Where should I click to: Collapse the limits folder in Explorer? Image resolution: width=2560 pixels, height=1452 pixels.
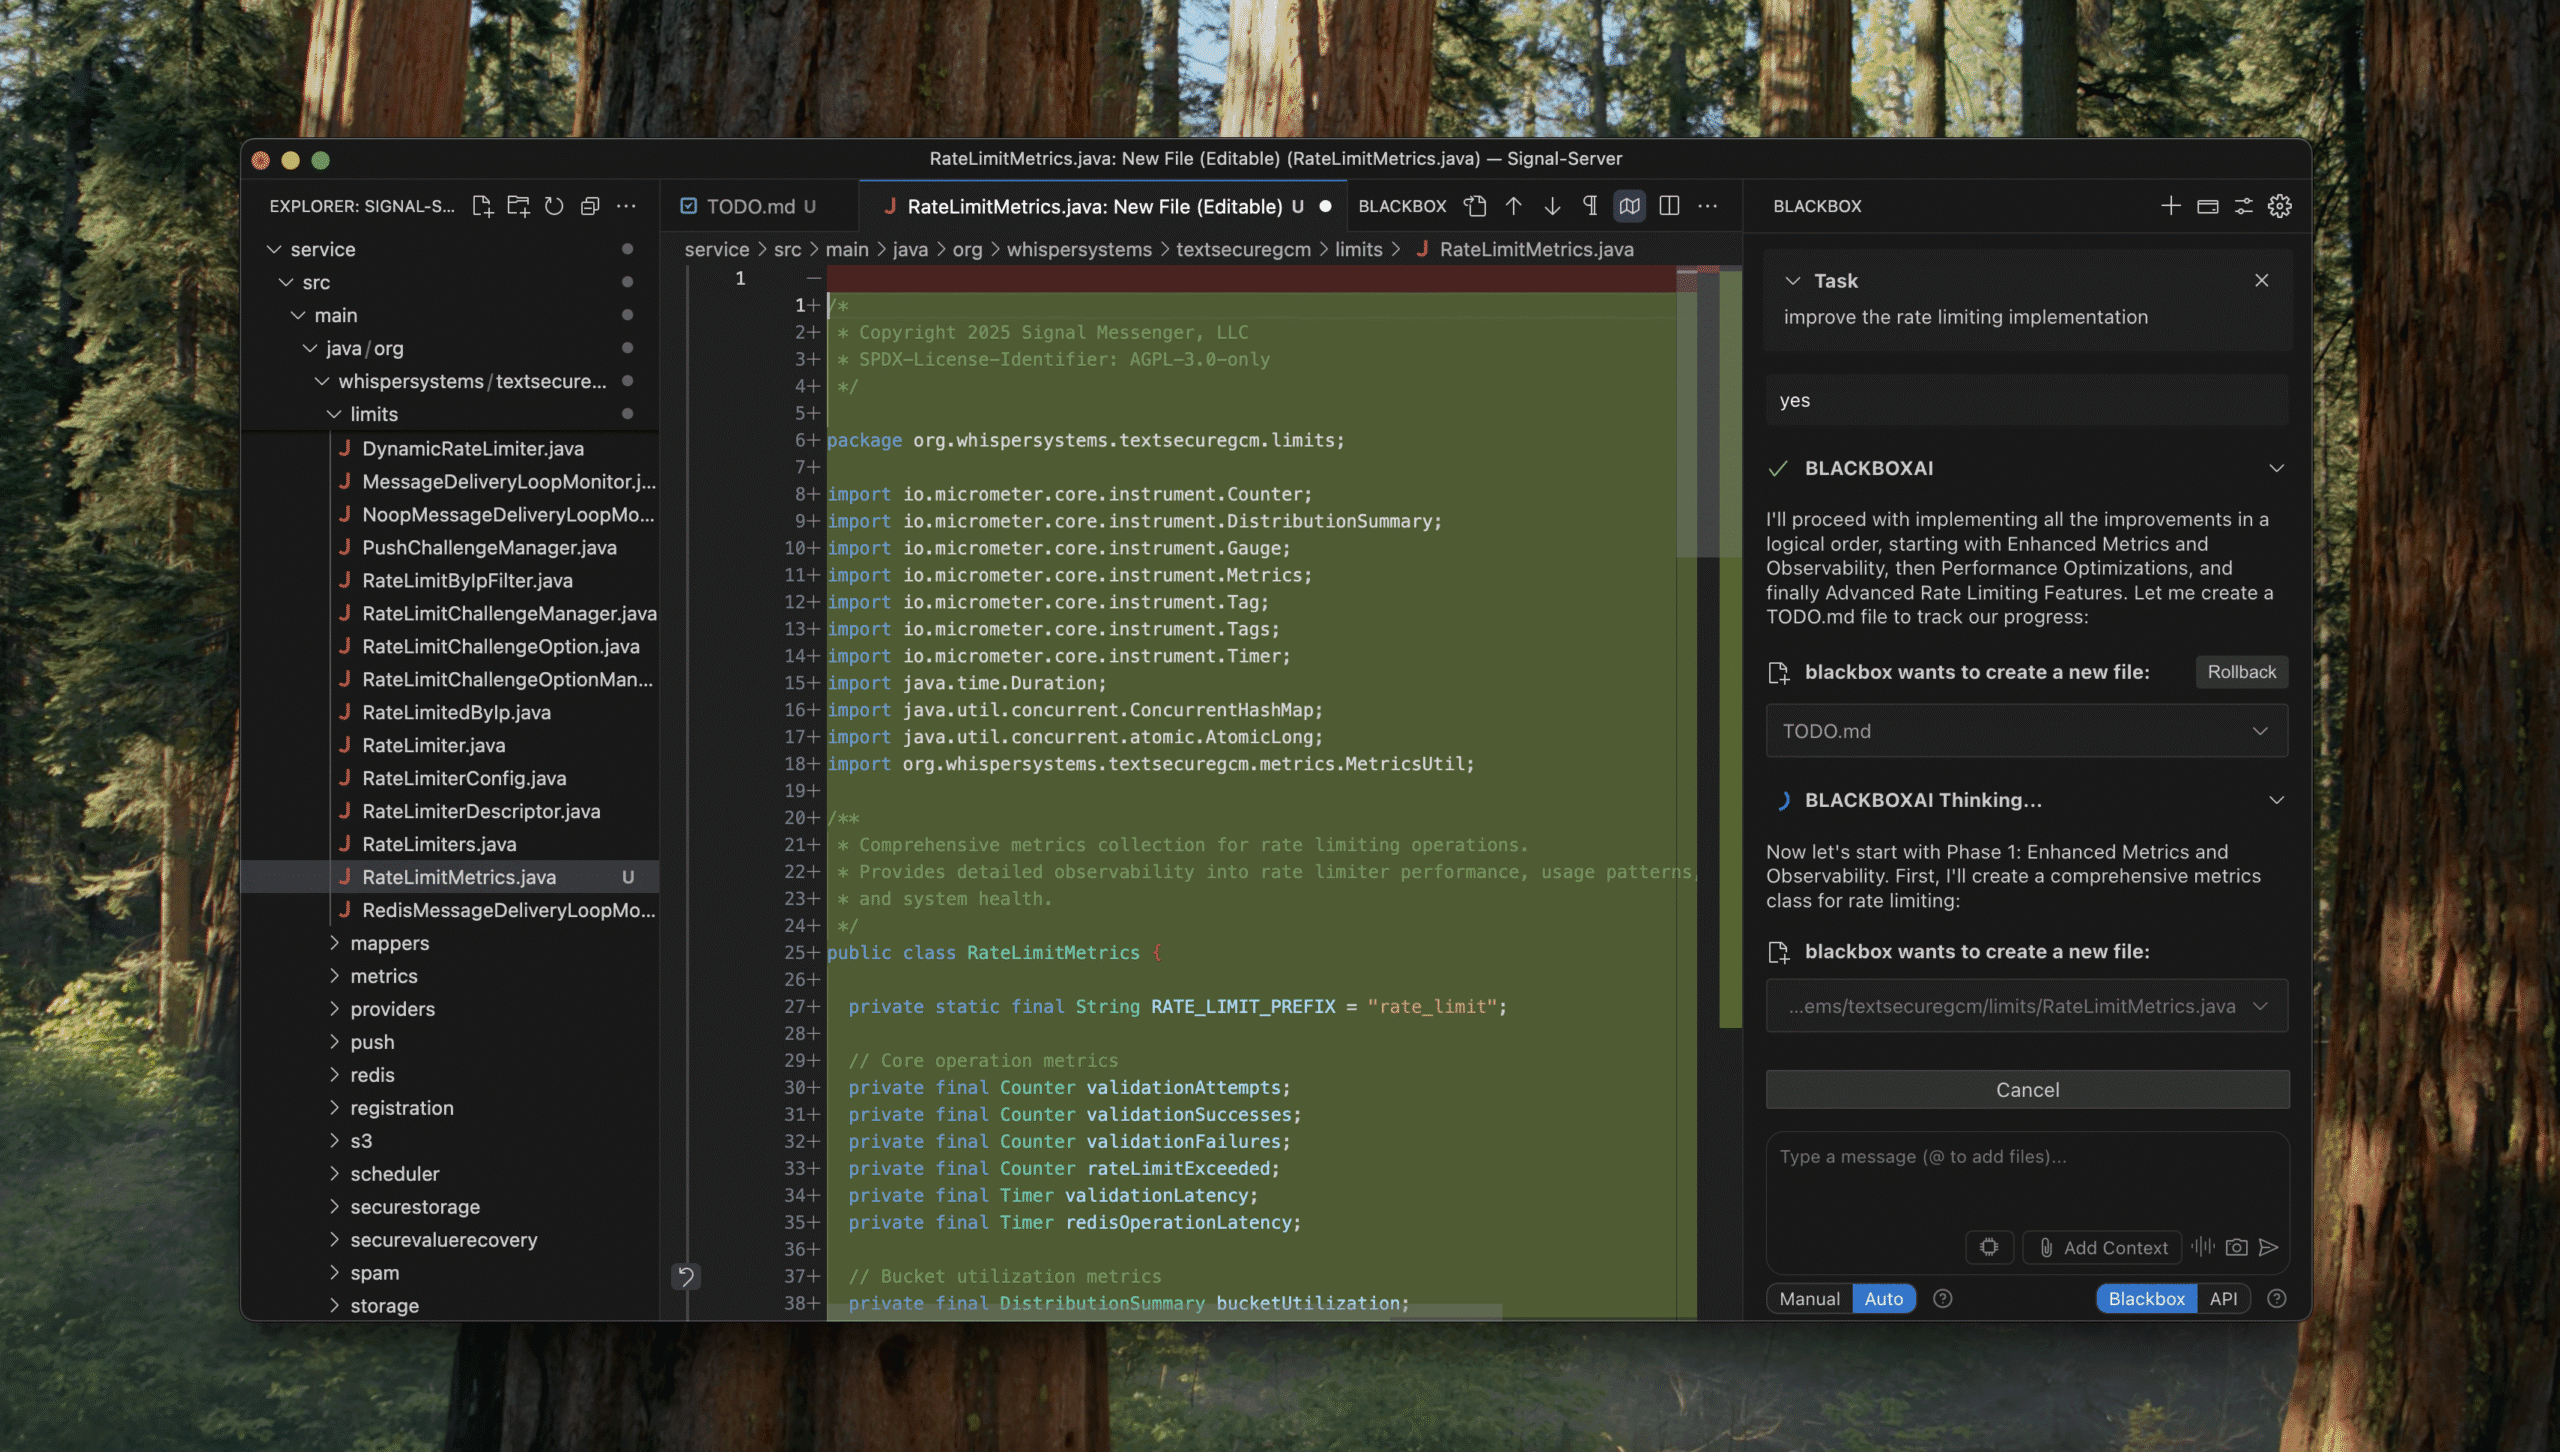click(334, 413)
